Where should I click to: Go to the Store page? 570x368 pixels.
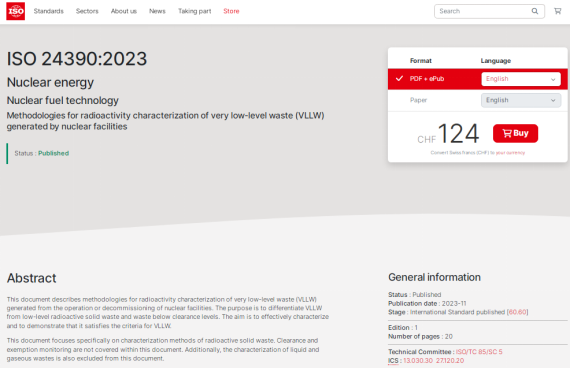[231, 11]
